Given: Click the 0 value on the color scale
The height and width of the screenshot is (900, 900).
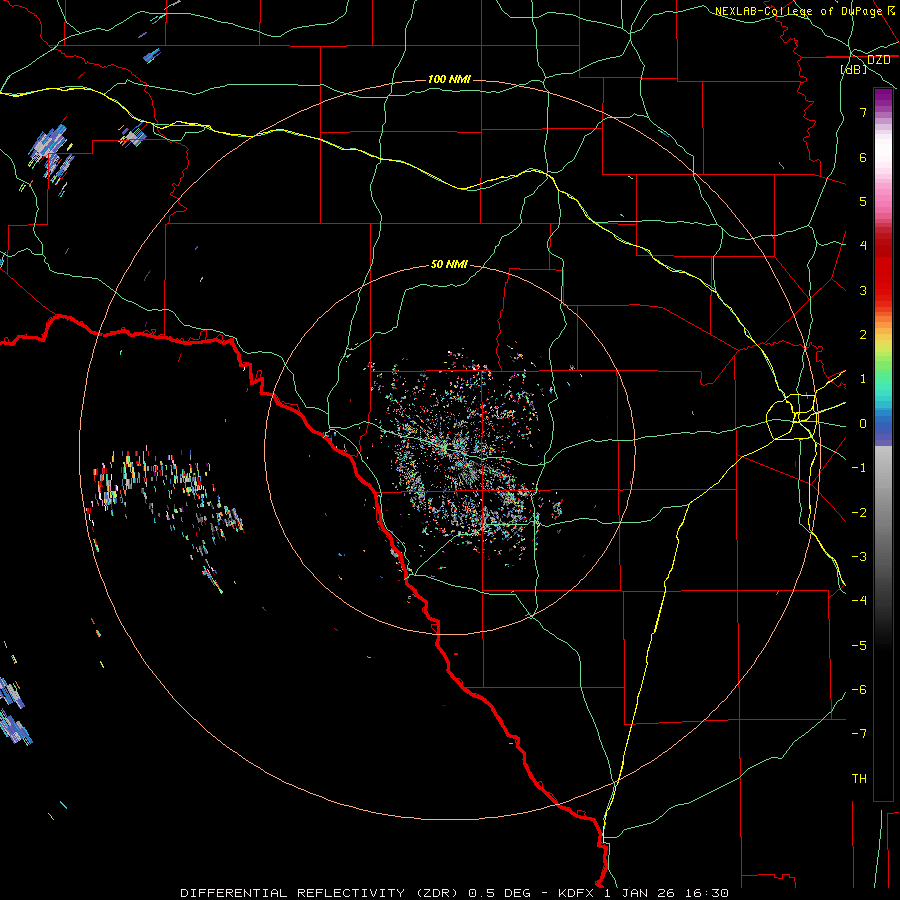Looking at the screenshot, I should click(863, 424).
